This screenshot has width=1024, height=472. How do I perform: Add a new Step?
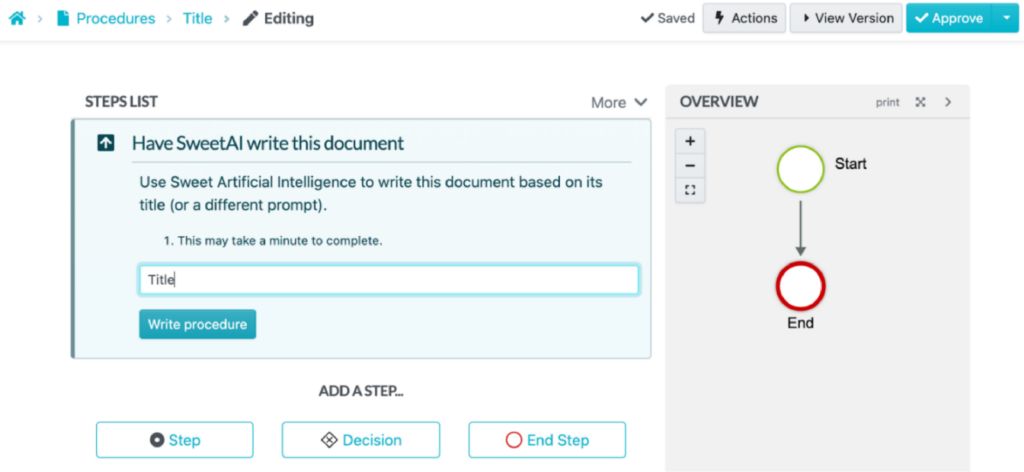175,440
